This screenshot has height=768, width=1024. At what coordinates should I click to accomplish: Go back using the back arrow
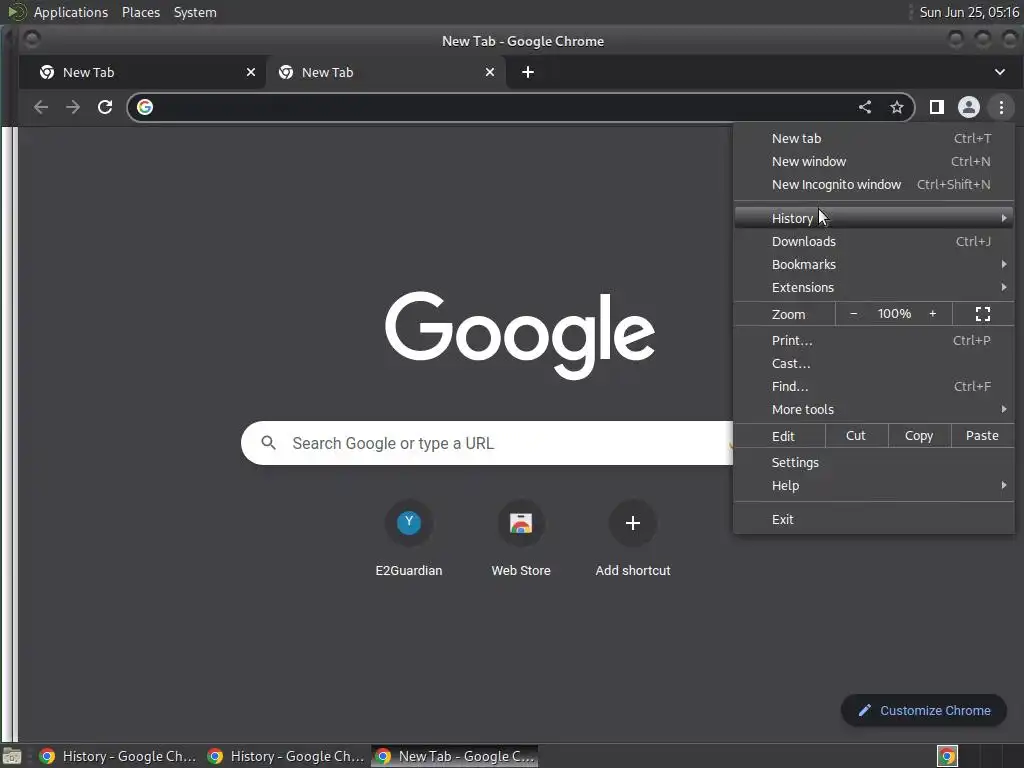tap(40, 107)
